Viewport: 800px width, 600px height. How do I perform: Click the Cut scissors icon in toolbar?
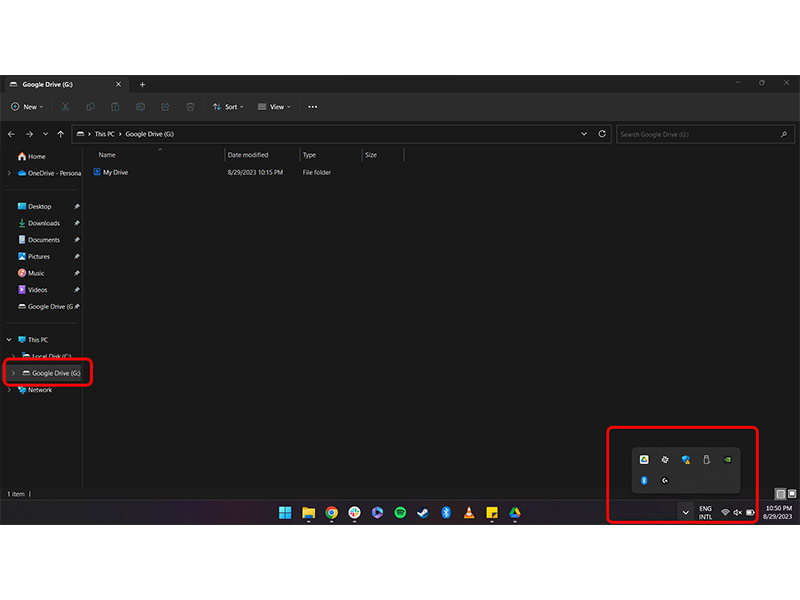click(x=65, y=107)
